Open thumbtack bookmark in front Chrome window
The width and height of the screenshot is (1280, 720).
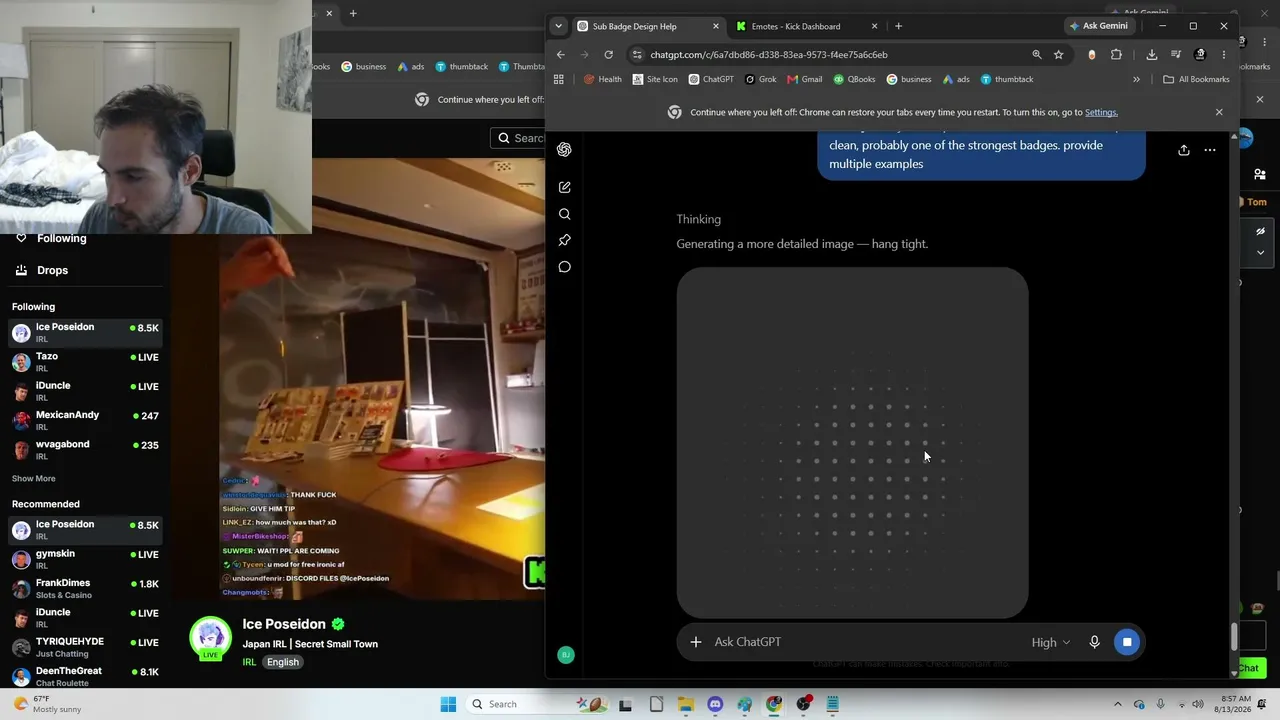[1007, 79]
